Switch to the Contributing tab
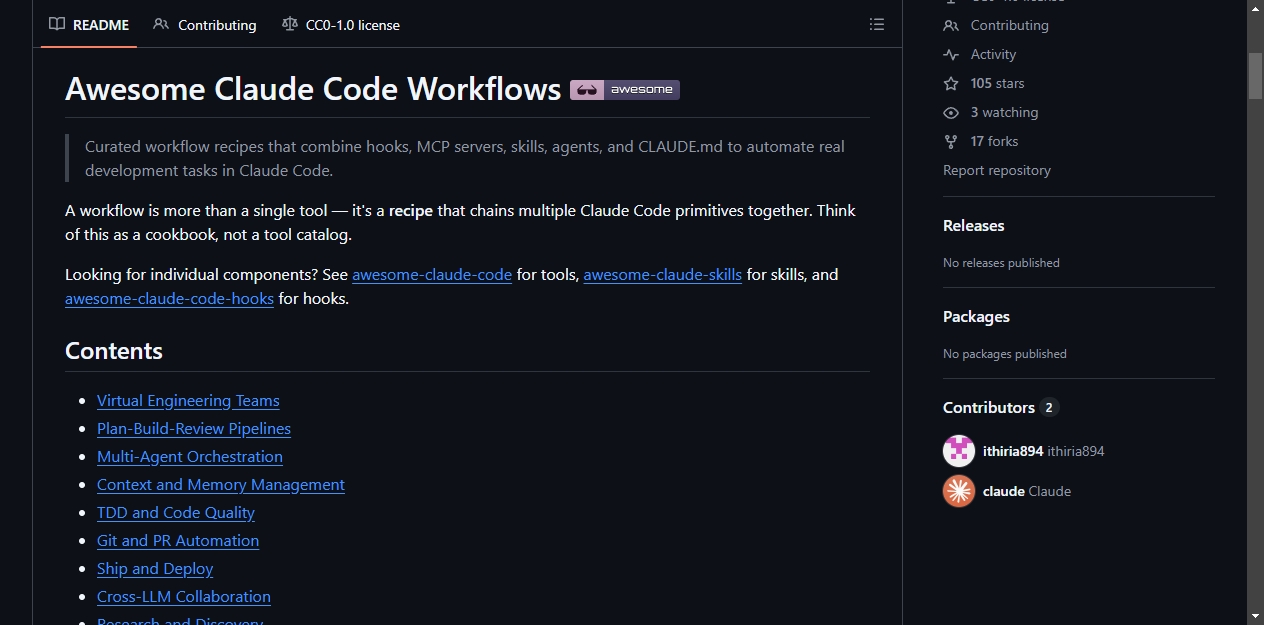The height and width of the screenshot is (625, 1264). [x=205, y=25]
